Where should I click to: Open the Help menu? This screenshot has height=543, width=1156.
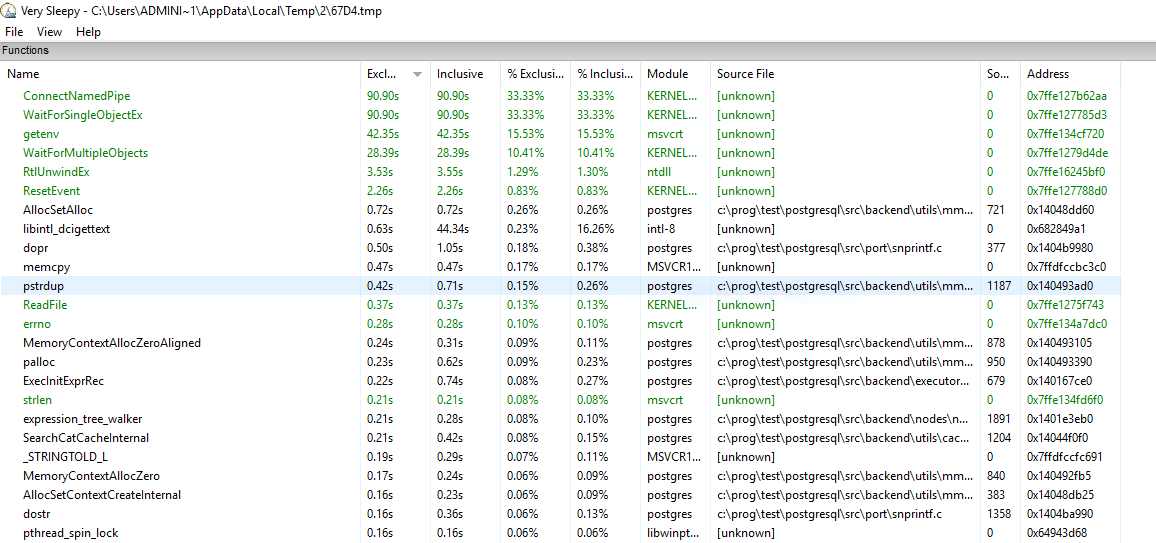pos(88,32)
